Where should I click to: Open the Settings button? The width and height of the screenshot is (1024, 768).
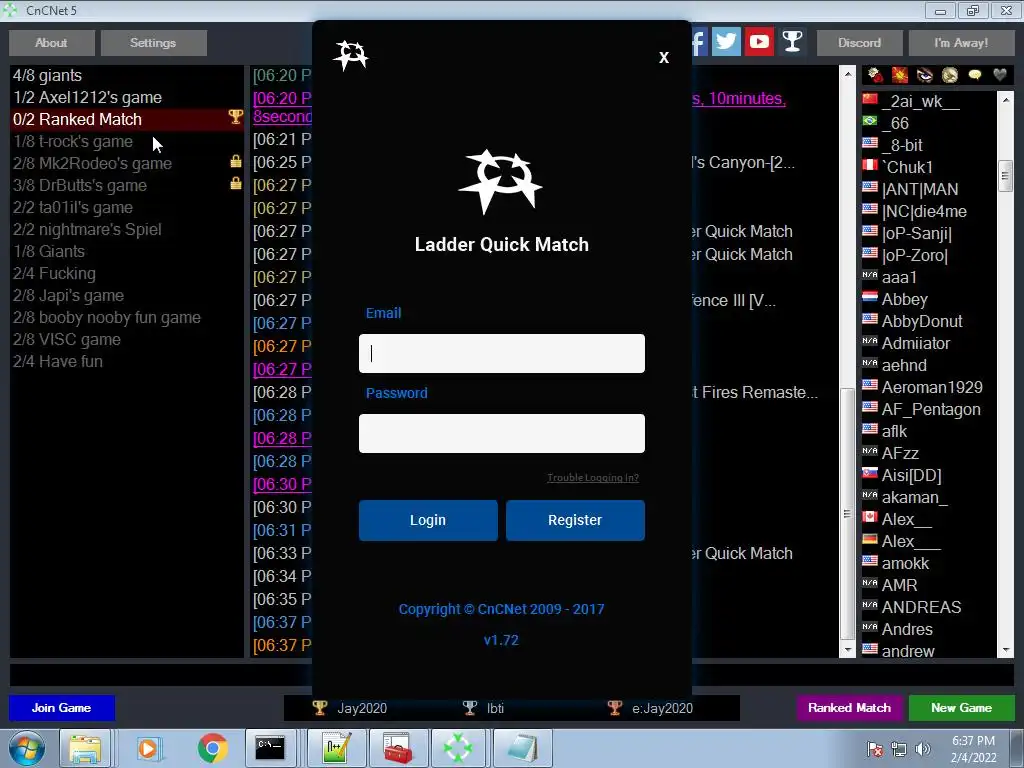153,43
